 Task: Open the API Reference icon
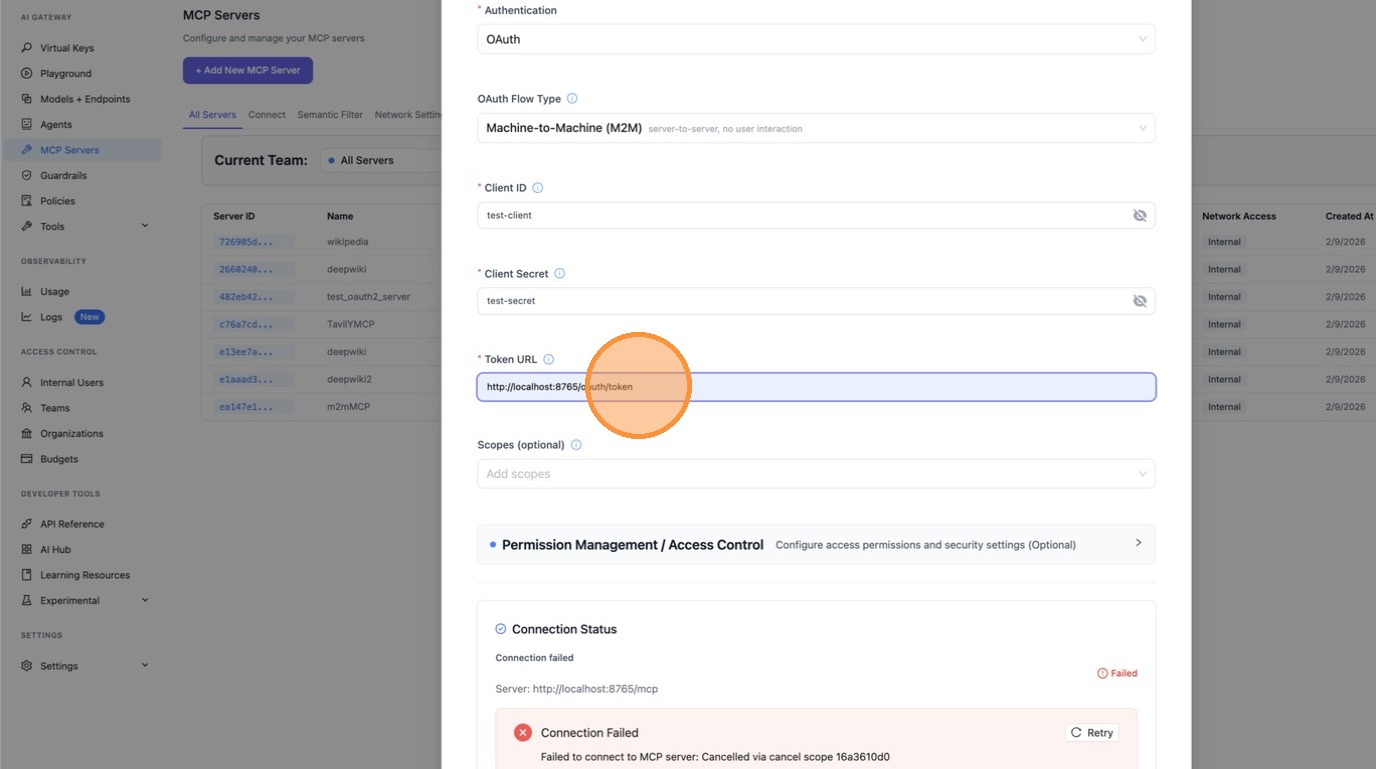(x=27, y=524)
